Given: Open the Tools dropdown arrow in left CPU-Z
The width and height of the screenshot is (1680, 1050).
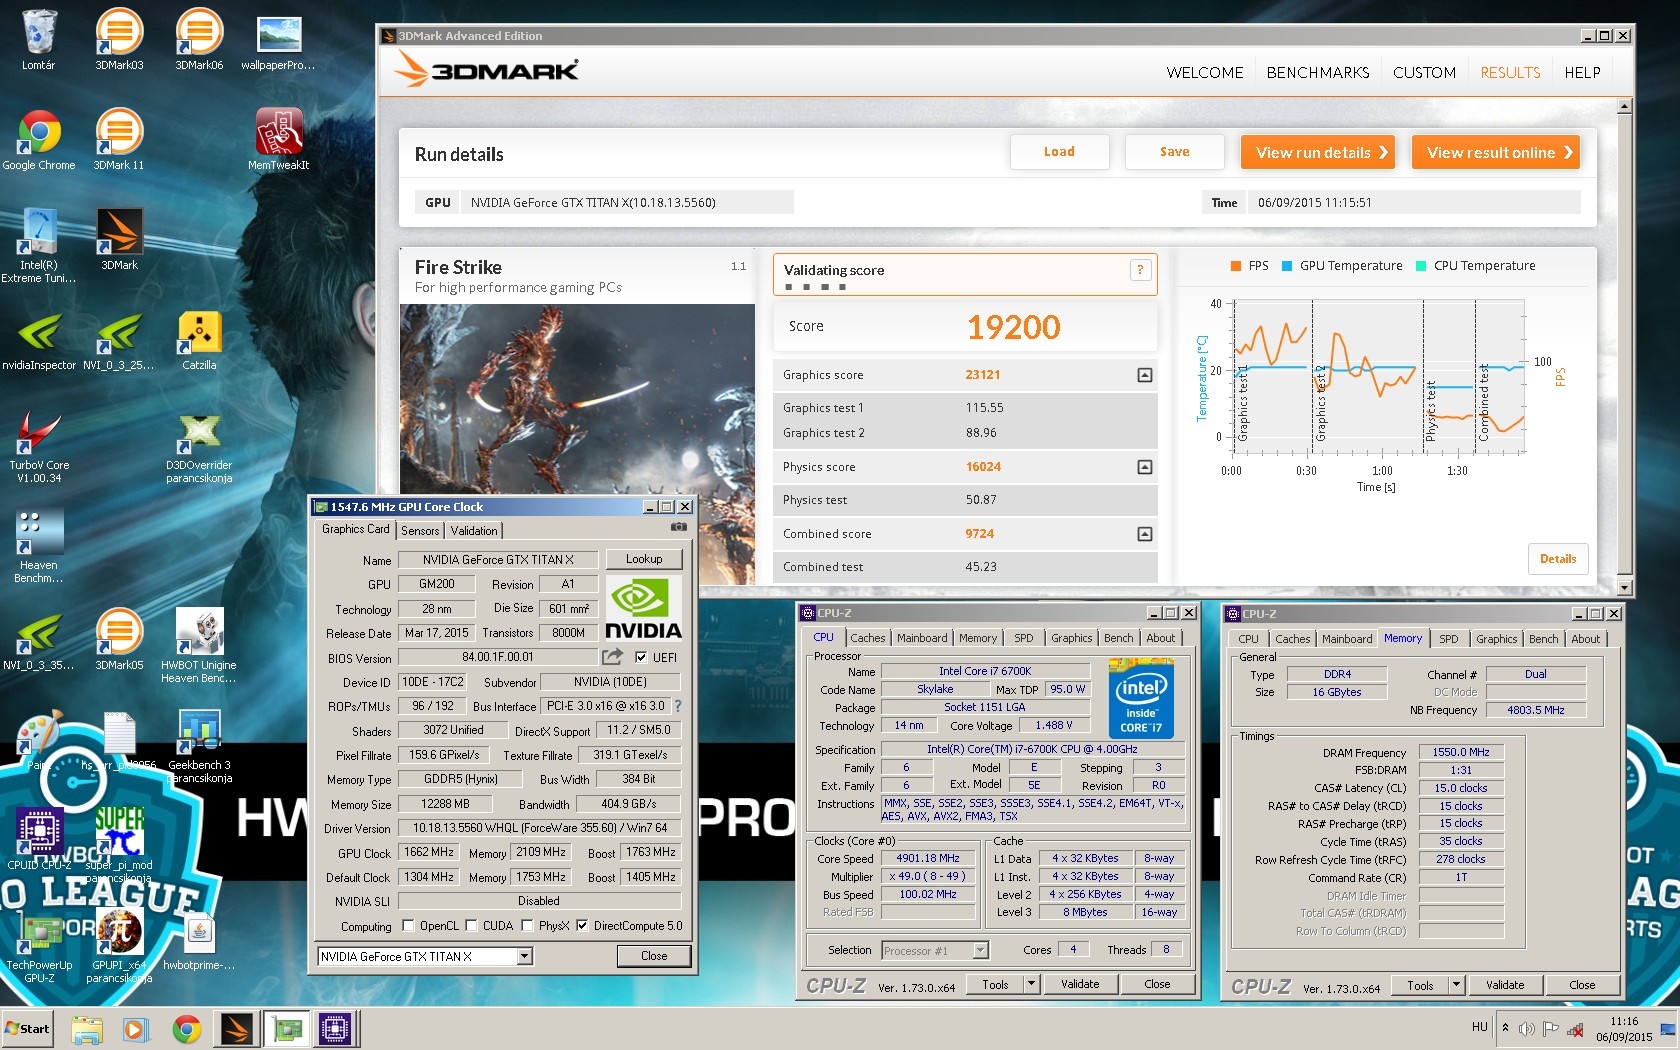Looking at the screenshot, I should (1031, 984).
